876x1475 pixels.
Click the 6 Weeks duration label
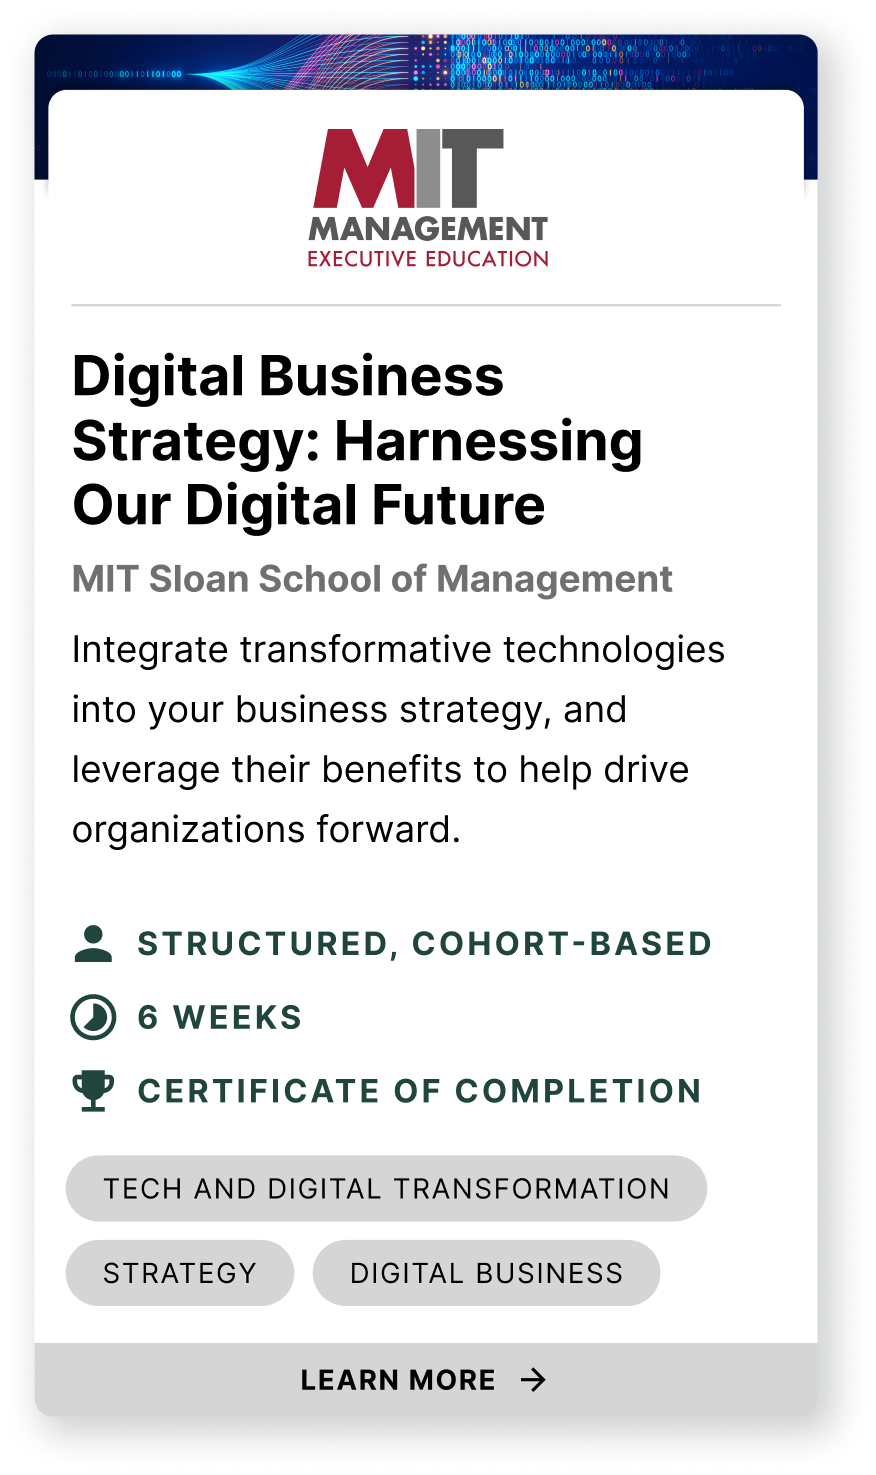click(x=220, y=1018)
